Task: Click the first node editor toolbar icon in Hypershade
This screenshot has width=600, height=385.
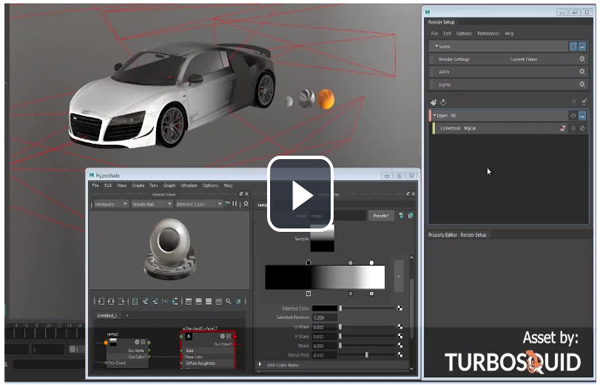Action: click(x=101, y=302)
